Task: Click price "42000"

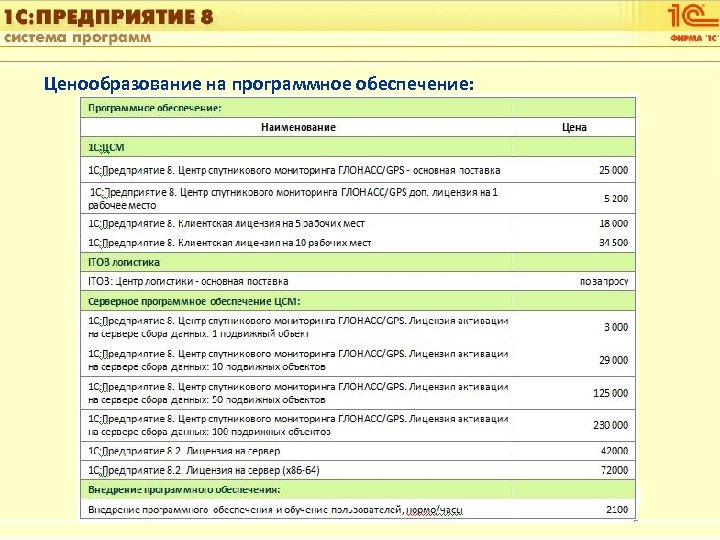Action: pos(614,451)
